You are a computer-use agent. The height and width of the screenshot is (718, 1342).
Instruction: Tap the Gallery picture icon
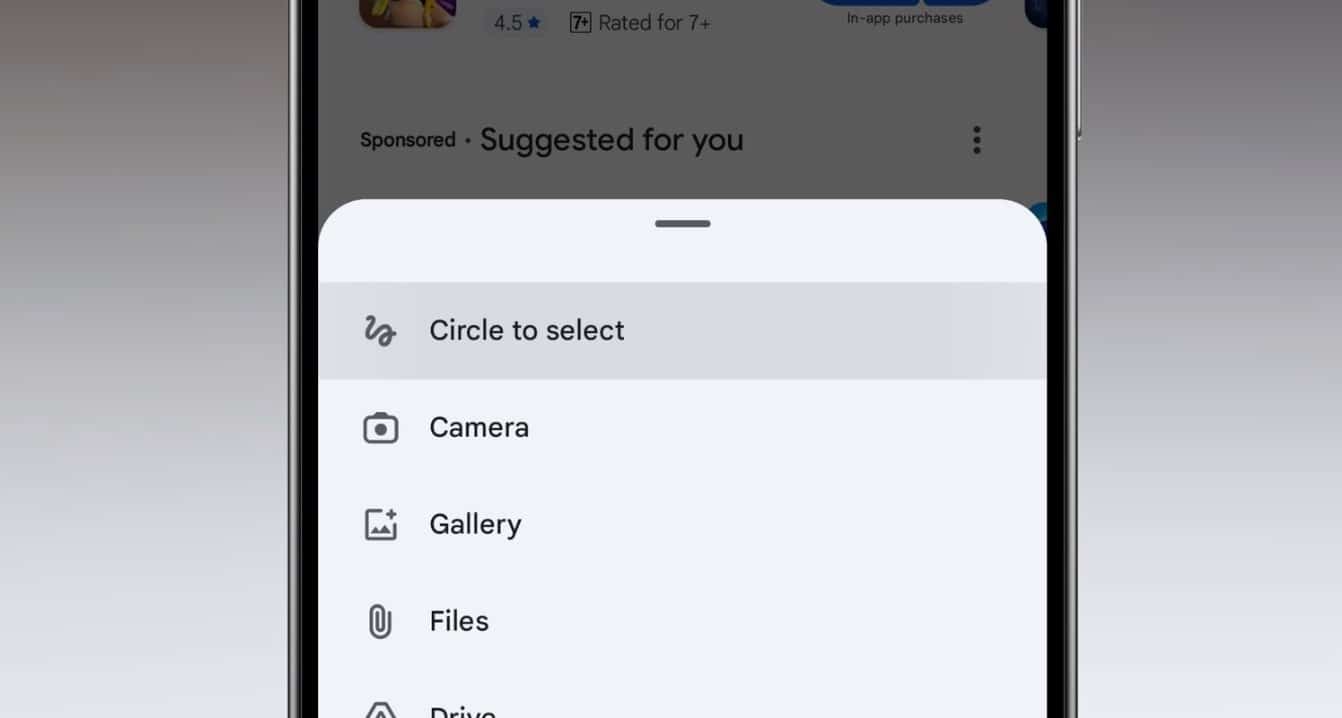coord(380,524)
